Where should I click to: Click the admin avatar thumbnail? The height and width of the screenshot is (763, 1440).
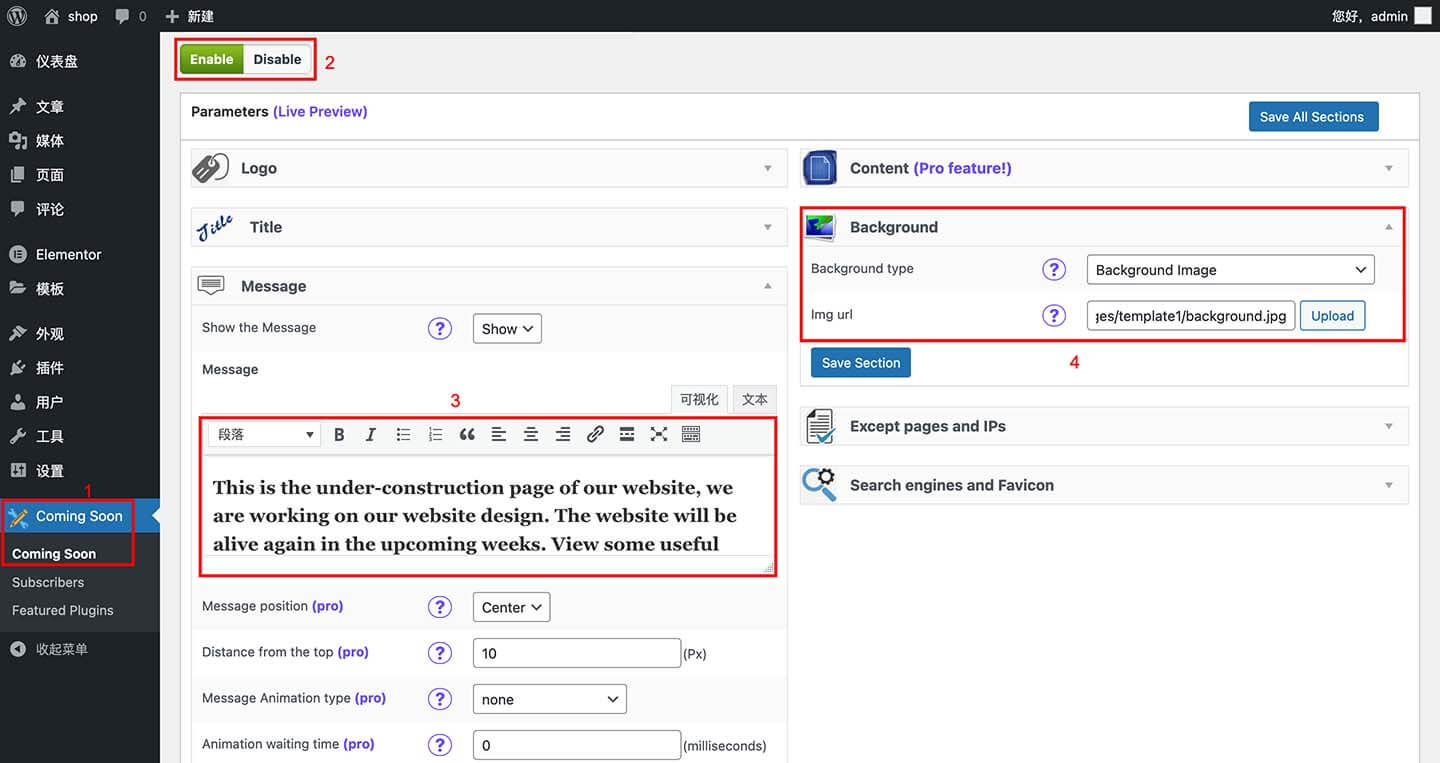point(1422,16)
